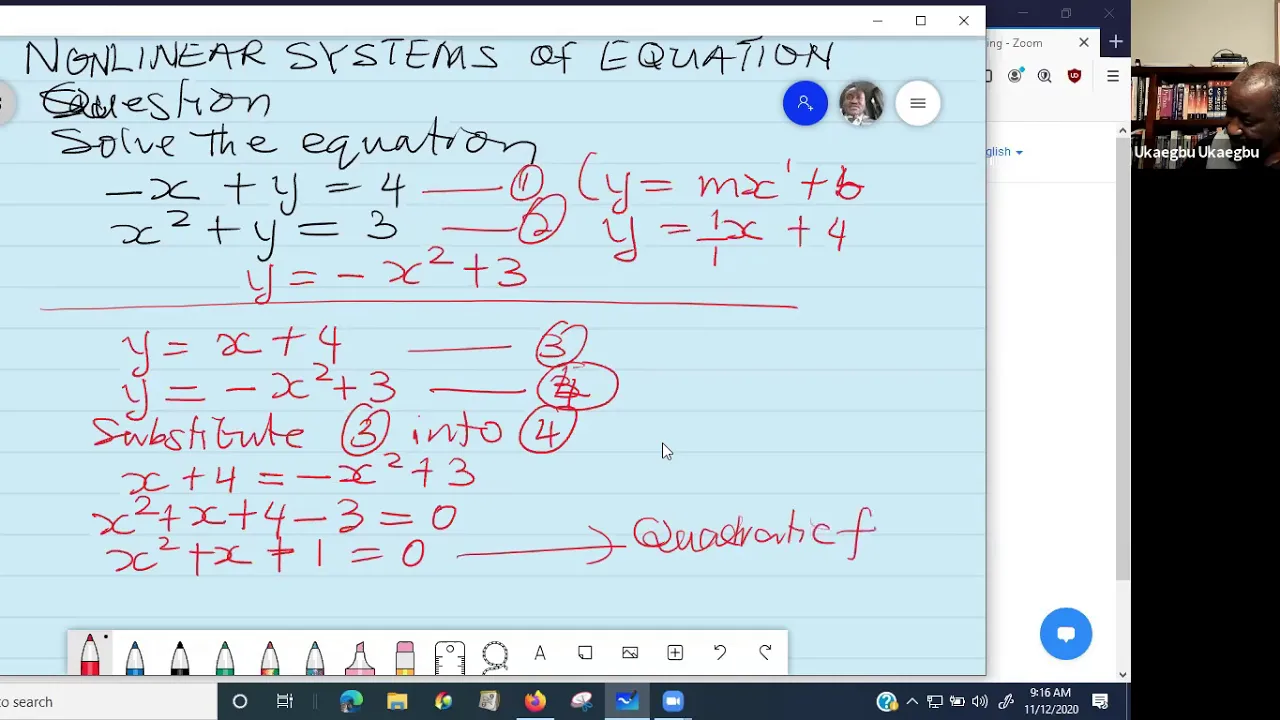Open the whiteboard settings hamburger menu
Image resolution: width=1280 pixels, height=720 pixels.
[918, 103]
